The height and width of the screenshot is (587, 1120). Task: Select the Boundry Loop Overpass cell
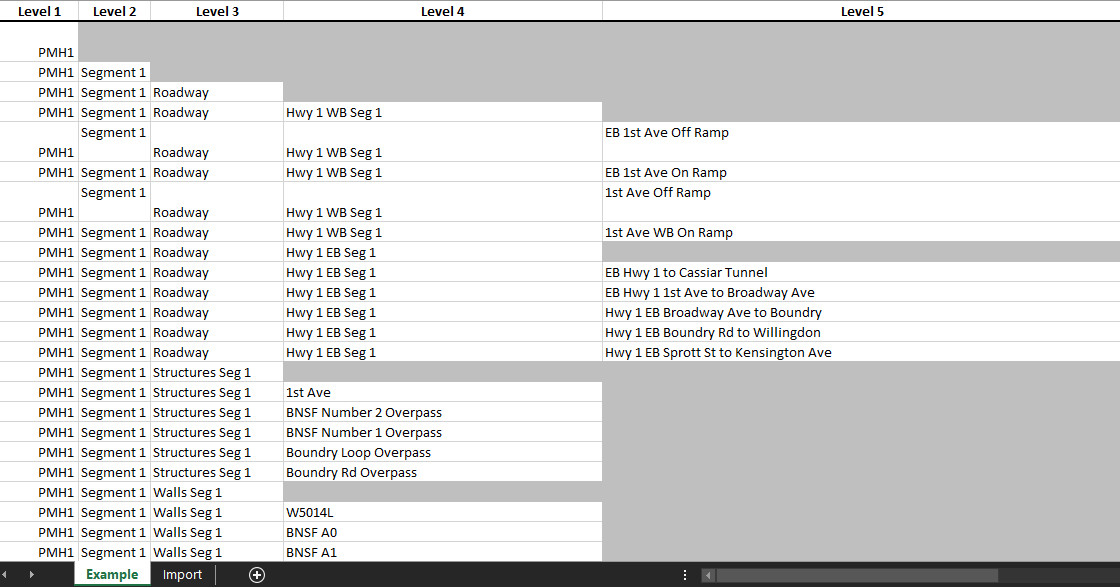[442, 452]
